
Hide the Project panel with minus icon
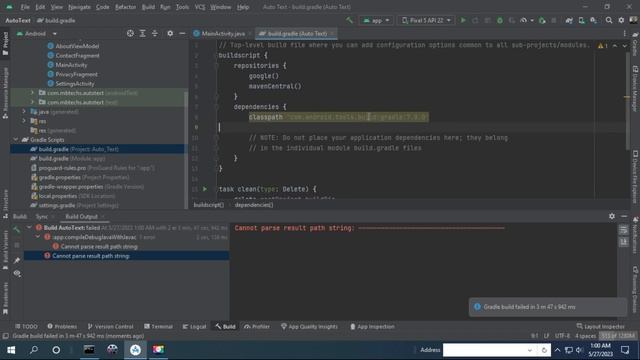point(182,33)
